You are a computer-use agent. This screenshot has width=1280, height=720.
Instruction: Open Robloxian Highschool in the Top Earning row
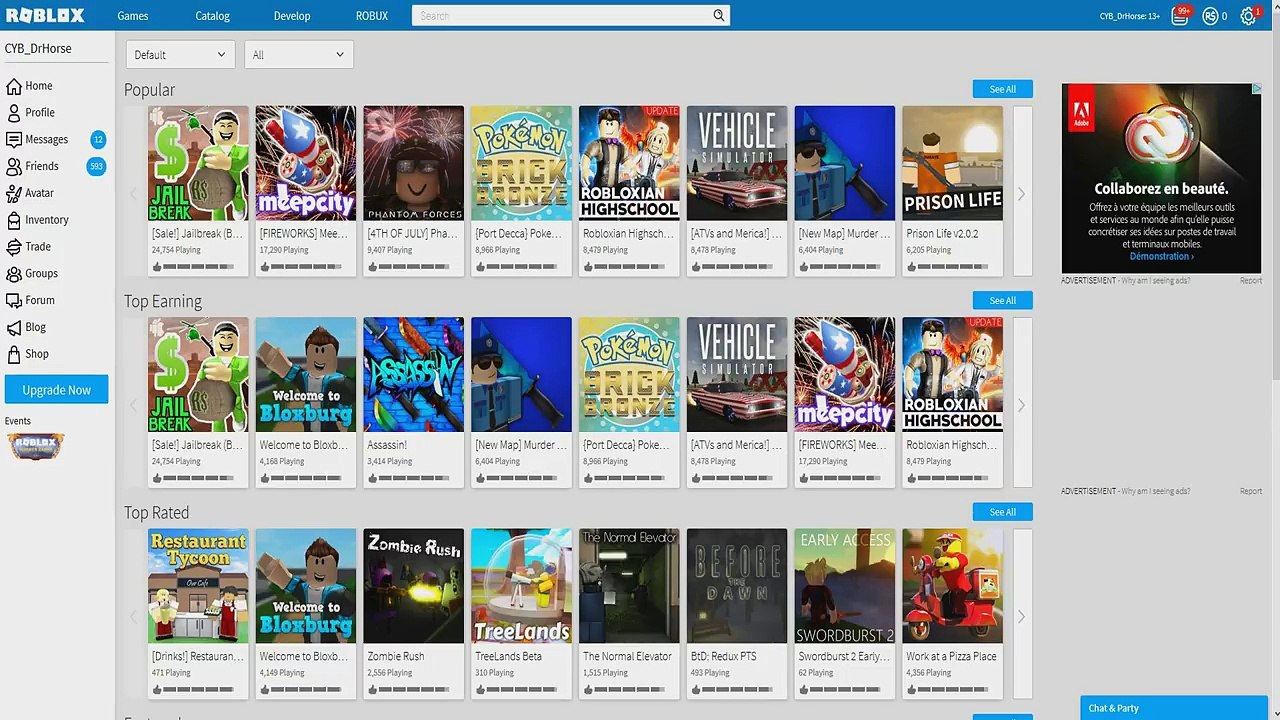coord(953,375)
